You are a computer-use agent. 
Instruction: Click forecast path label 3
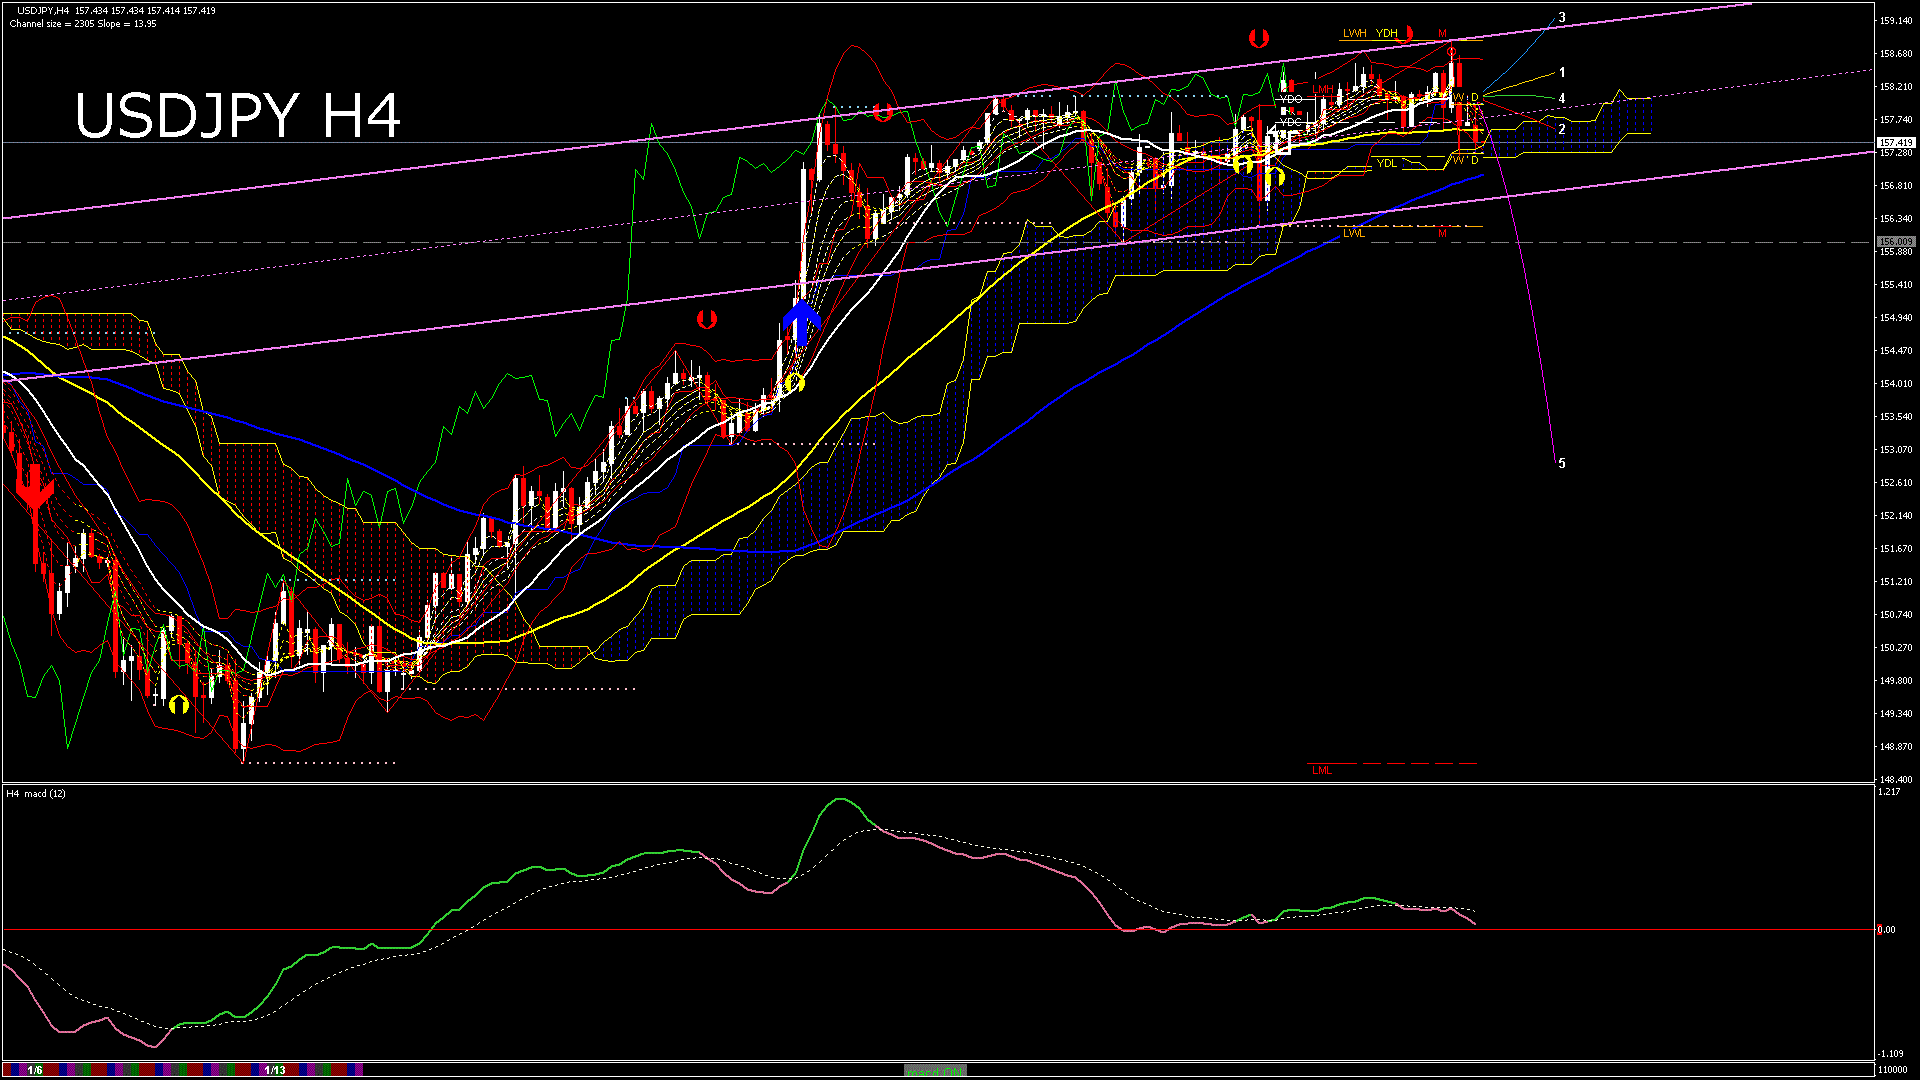1562,18
